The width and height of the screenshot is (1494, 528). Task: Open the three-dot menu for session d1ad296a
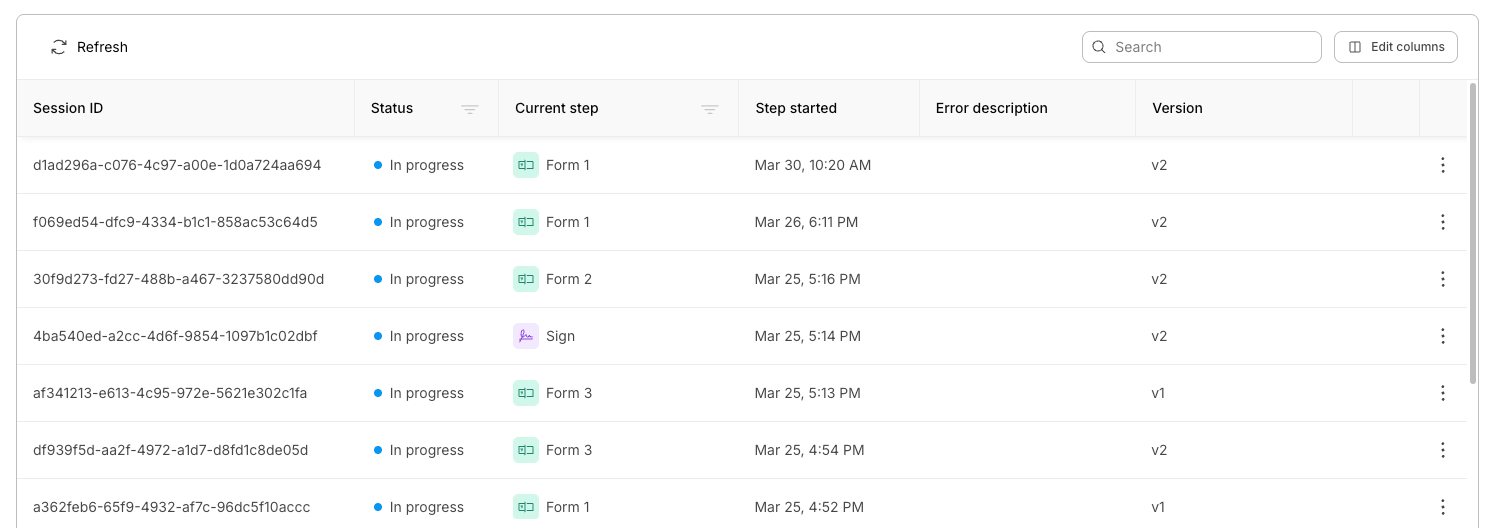[x=1442, y=165]
